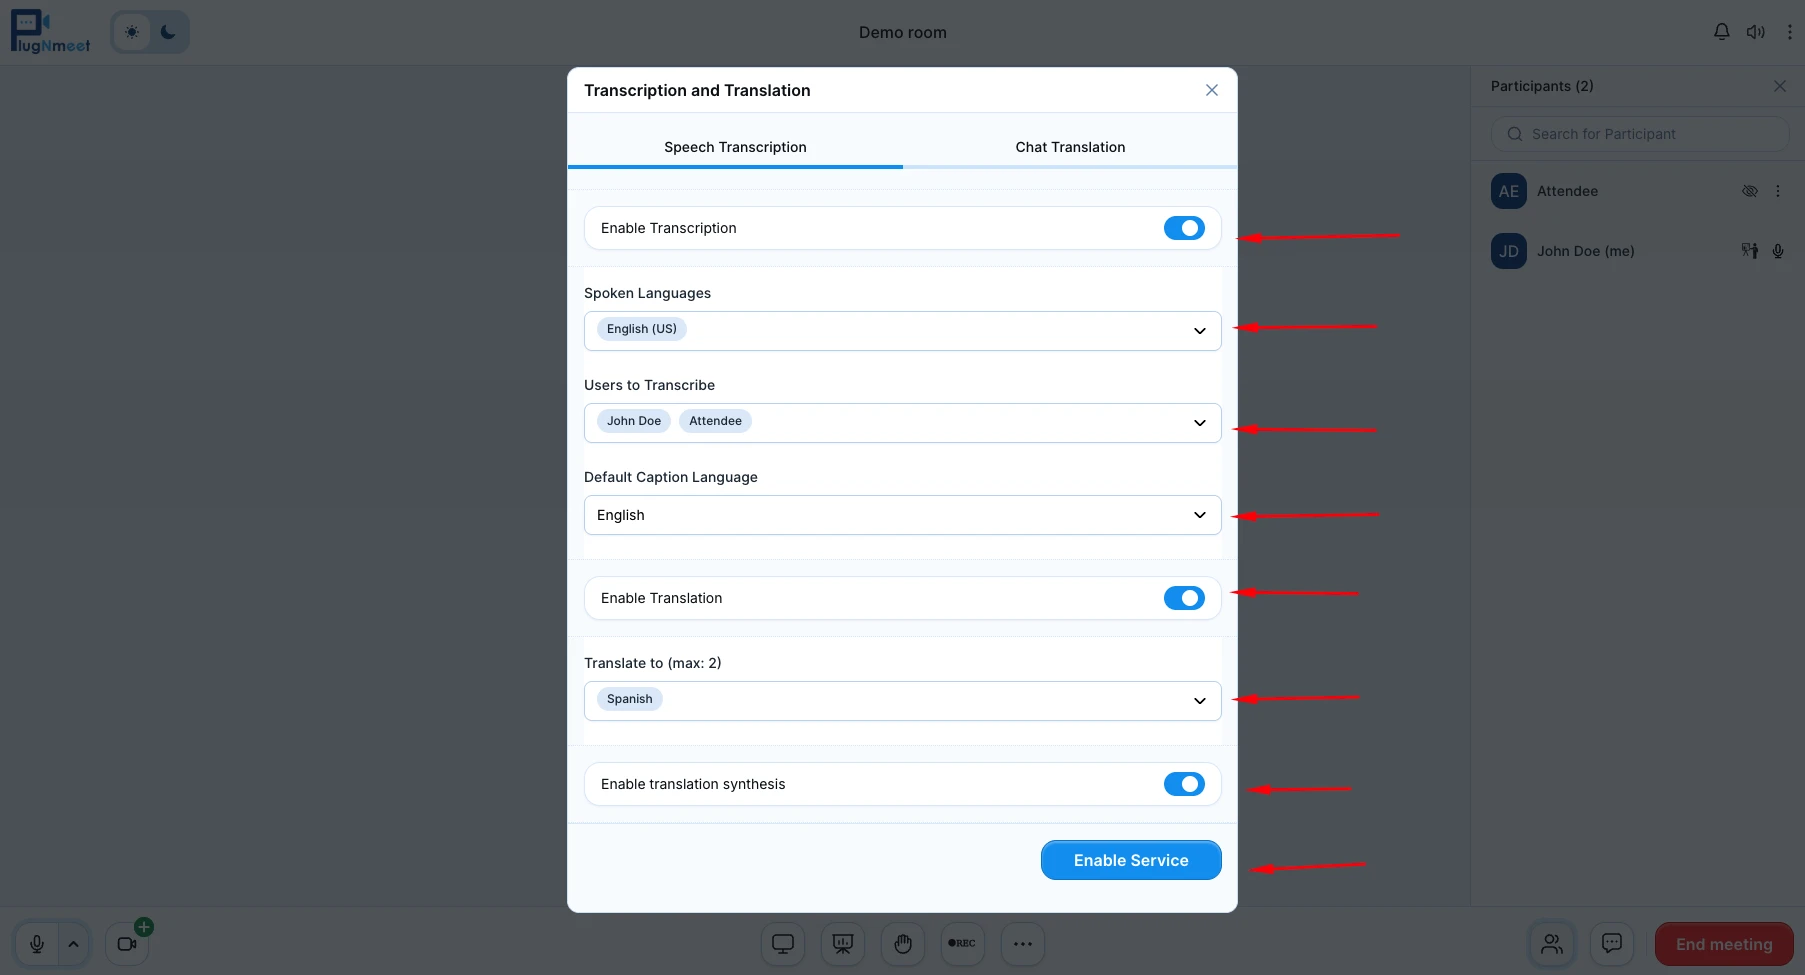Turn off Enable translation synthesis switch

tap(1184, 784)
